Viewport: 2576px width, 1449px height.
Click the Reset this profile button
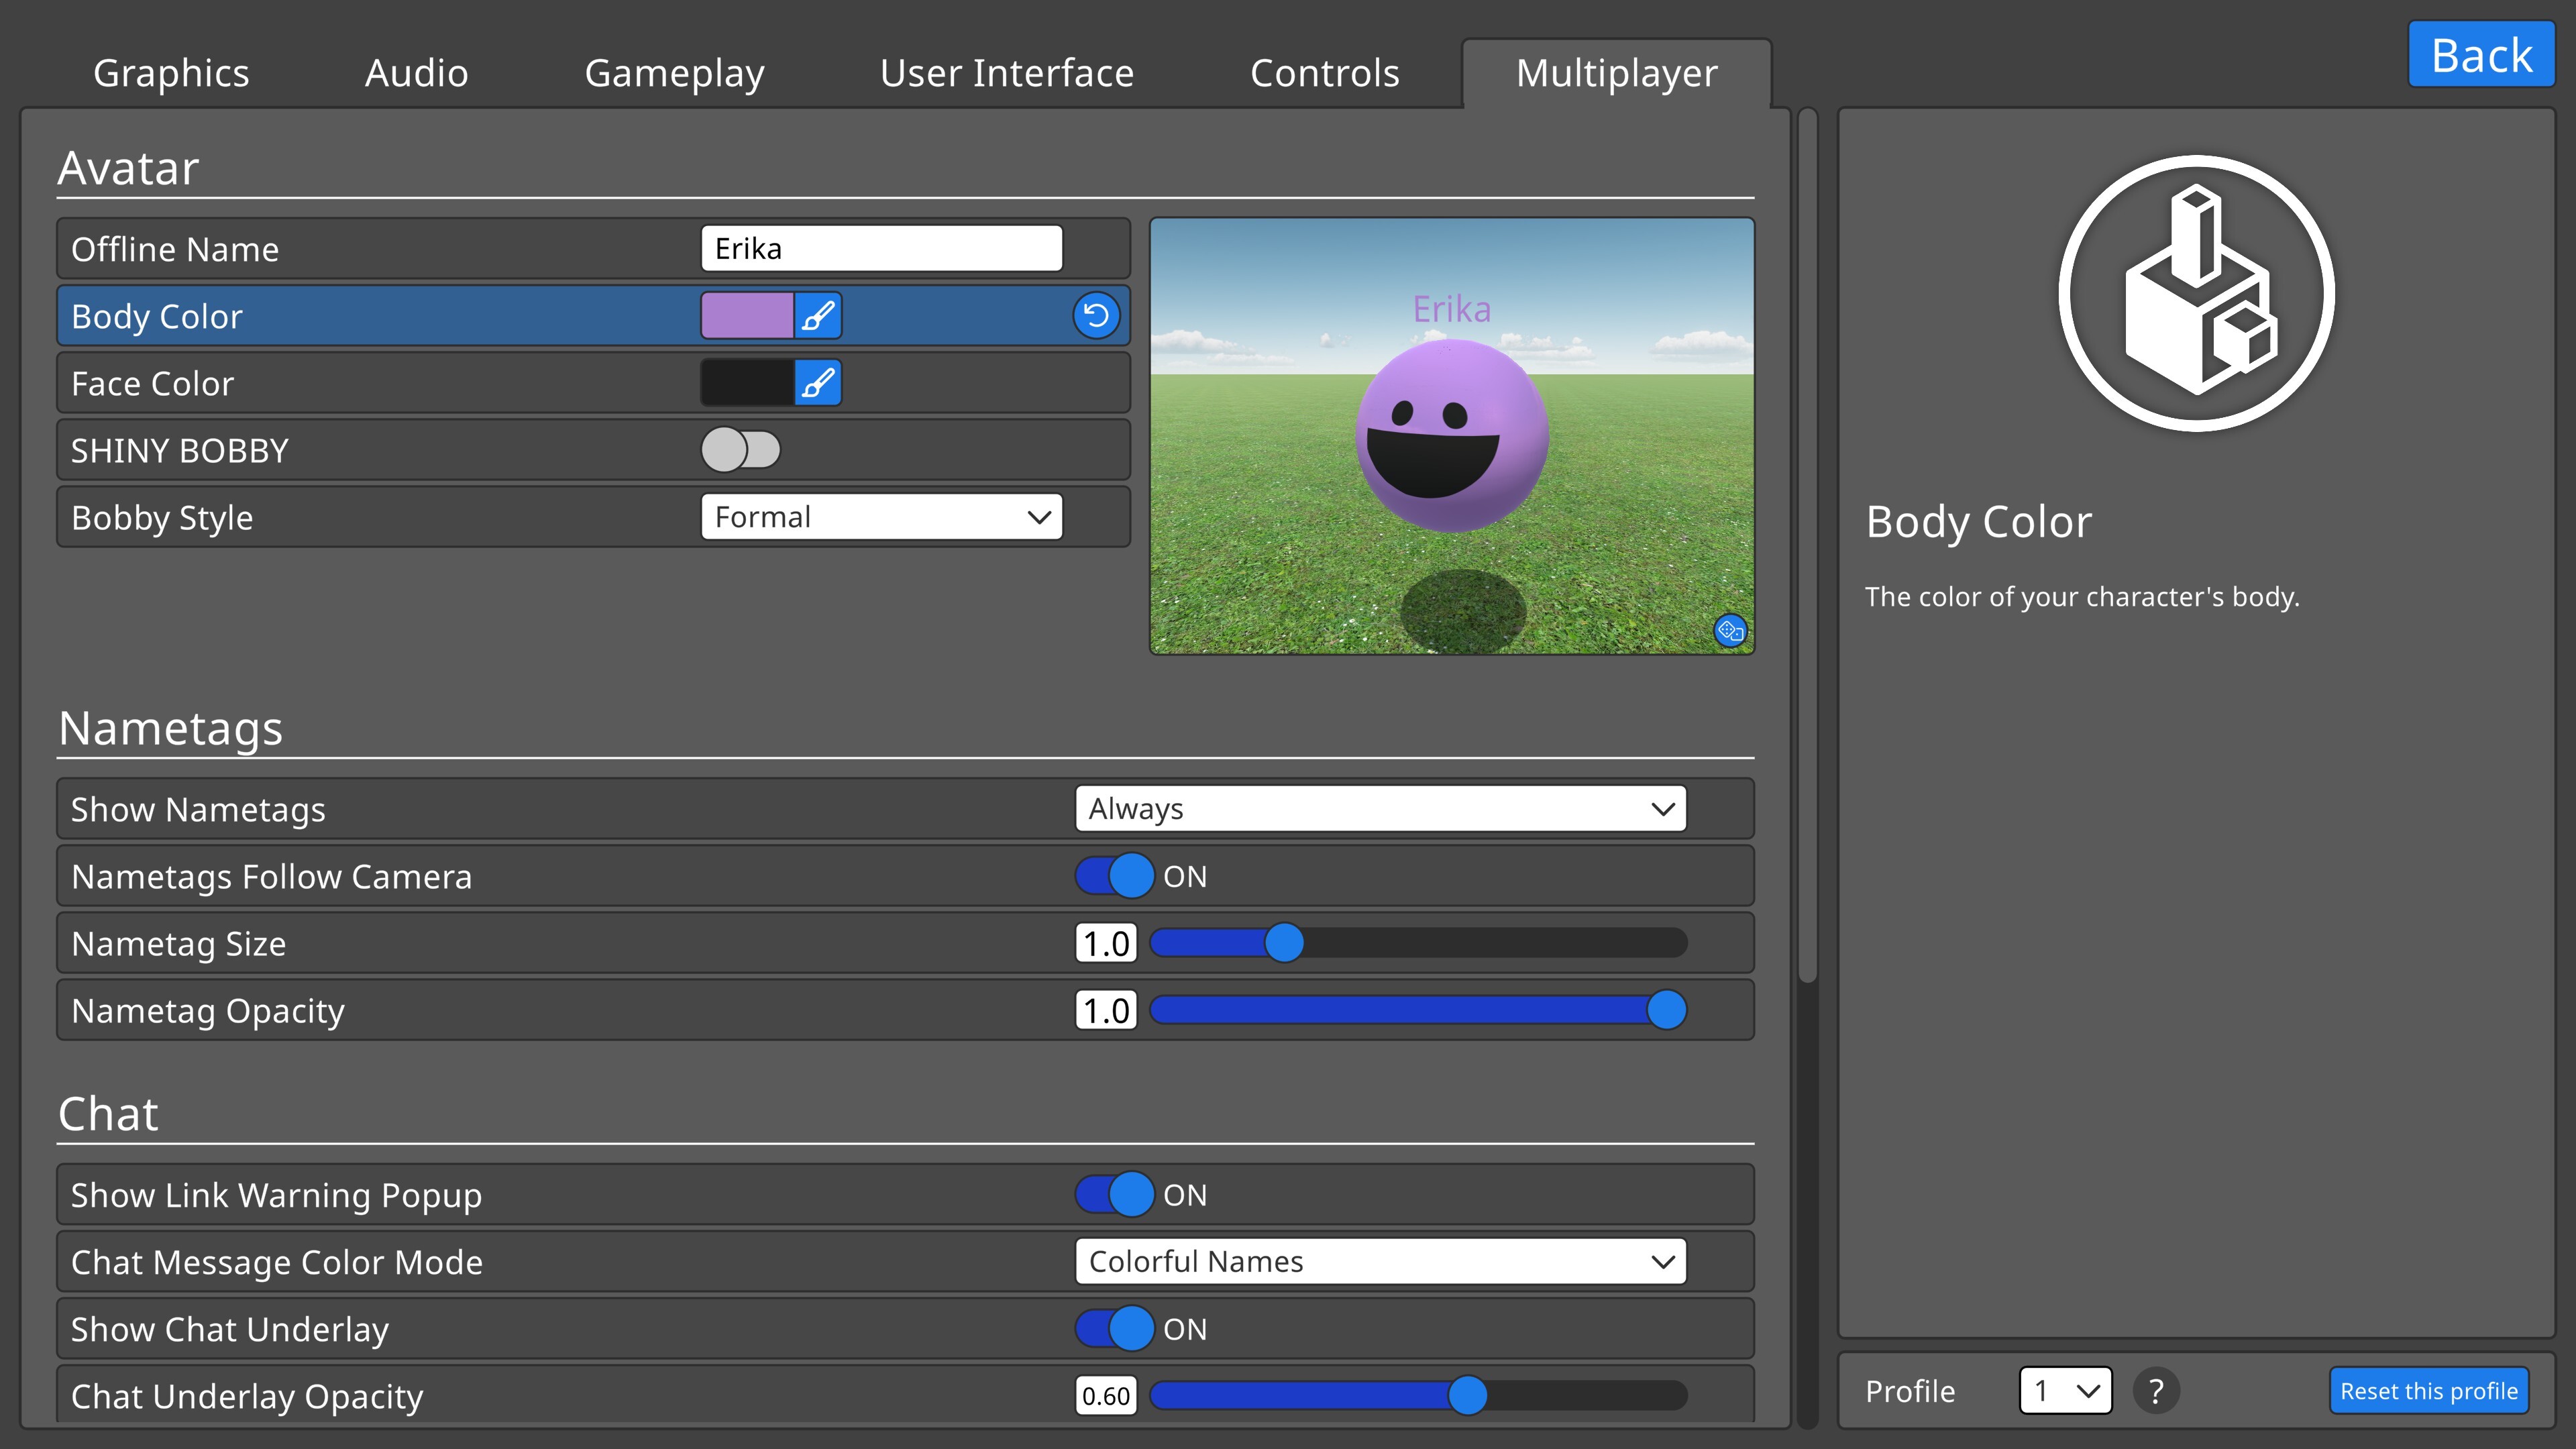(x=2429, y=1391)
